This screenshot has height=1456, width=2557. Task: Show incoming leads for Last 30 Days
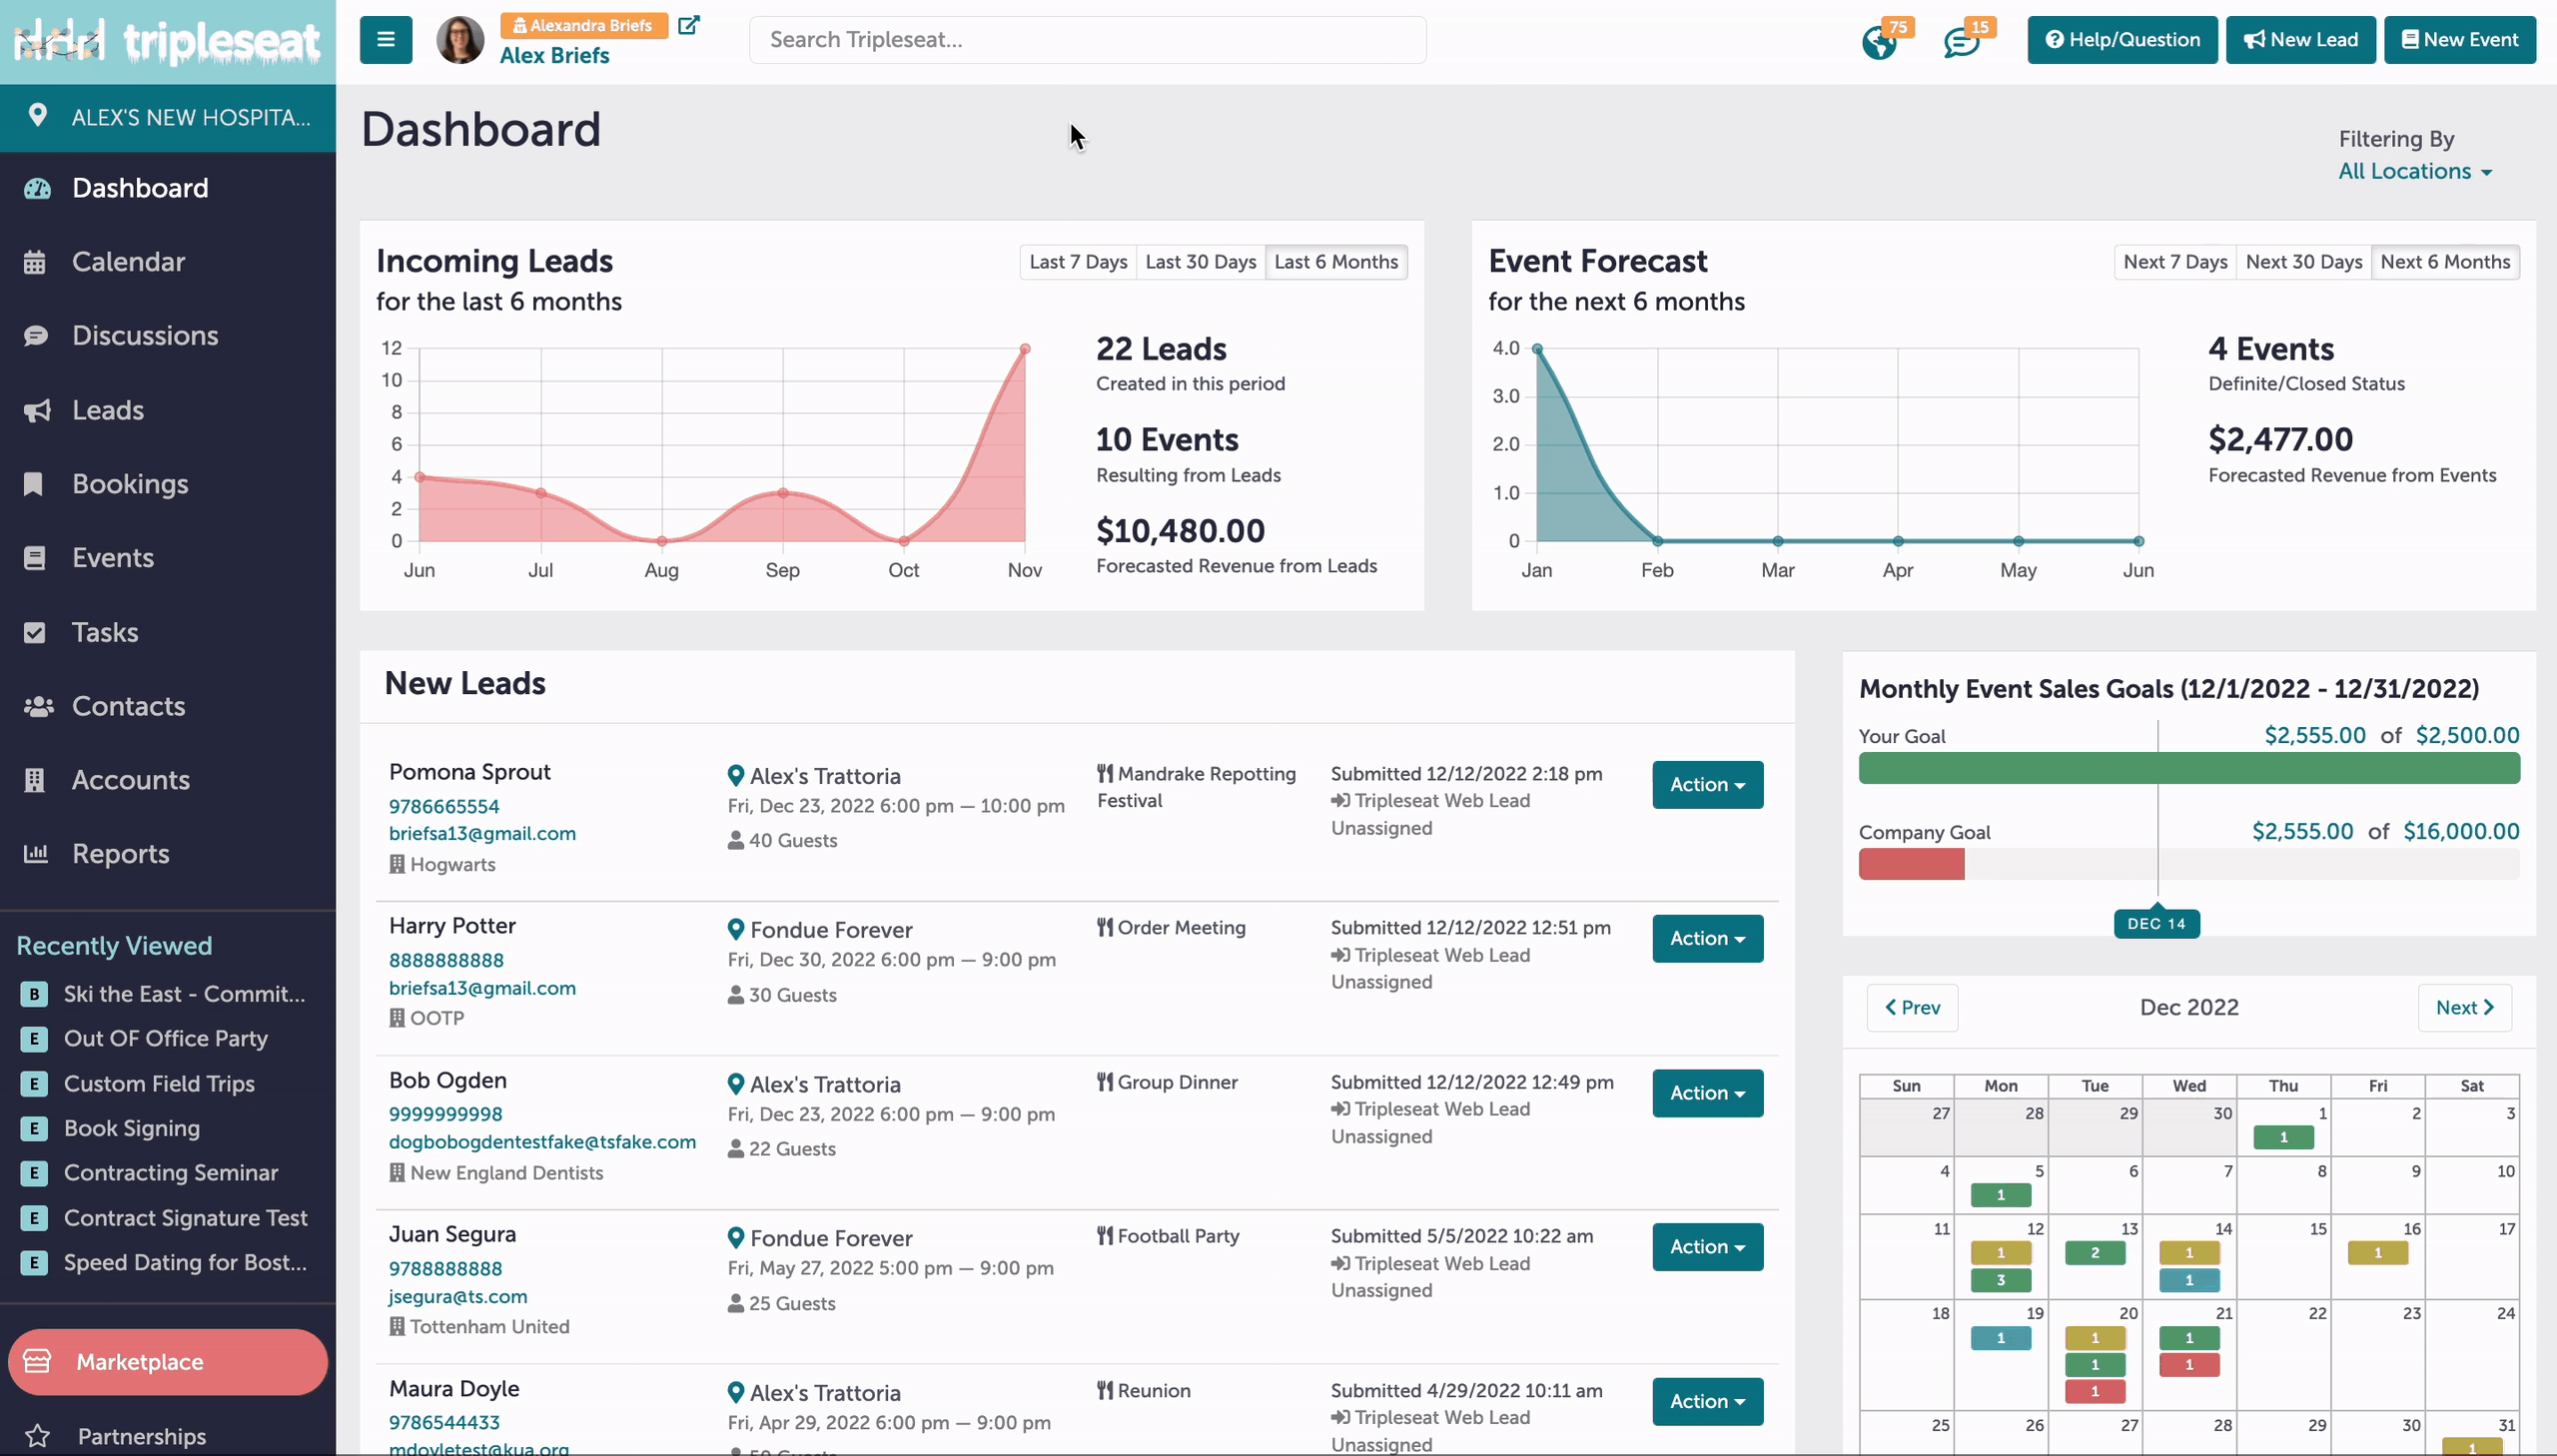click(1200, 262)
